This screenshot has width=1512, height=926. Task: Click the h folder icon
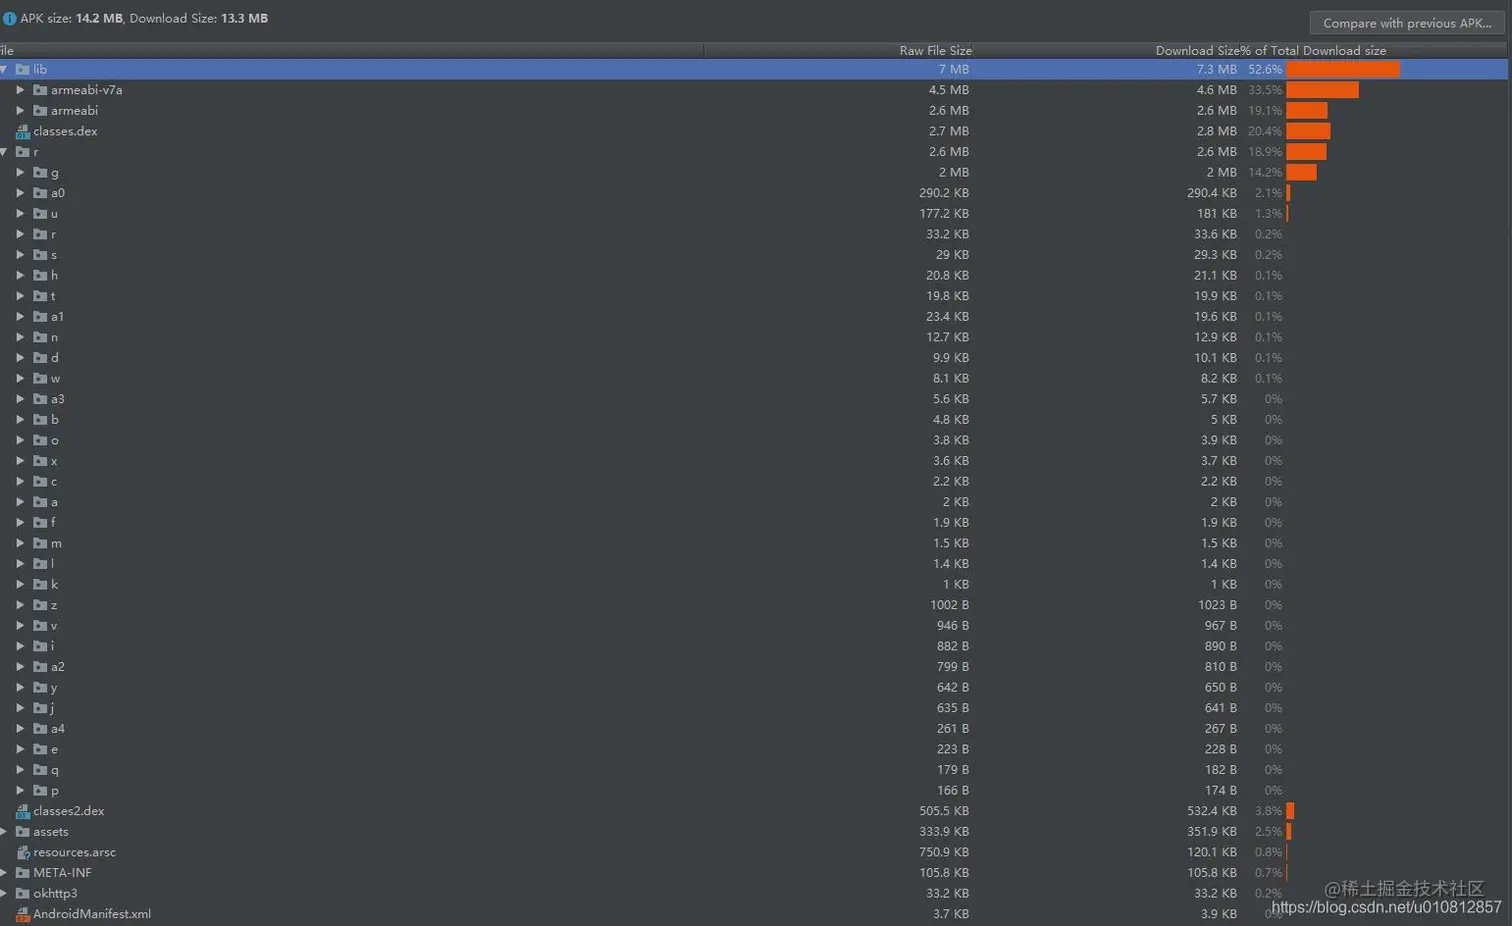pos(40,275)
